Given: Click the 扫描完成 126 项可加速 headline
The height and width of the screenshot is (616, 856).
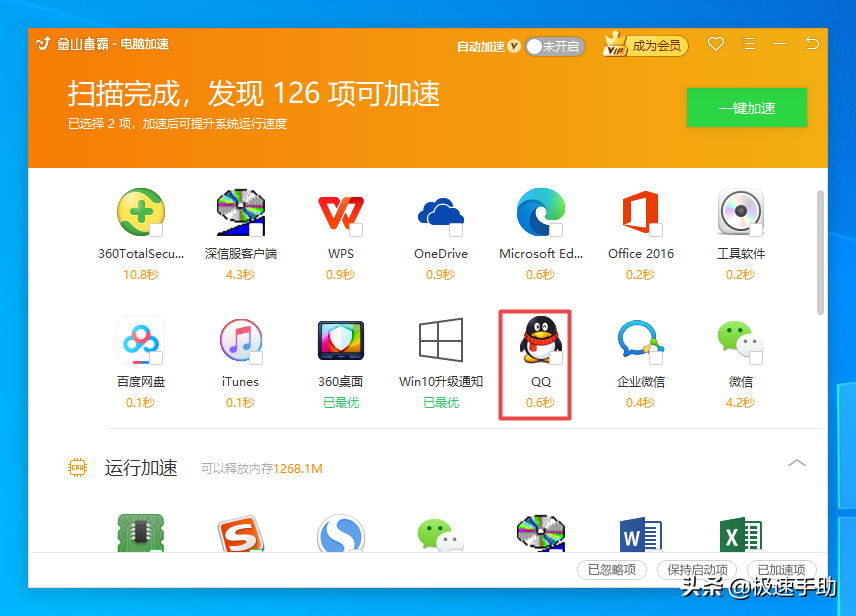Looking at the screenshot, I should click(253, 93).
